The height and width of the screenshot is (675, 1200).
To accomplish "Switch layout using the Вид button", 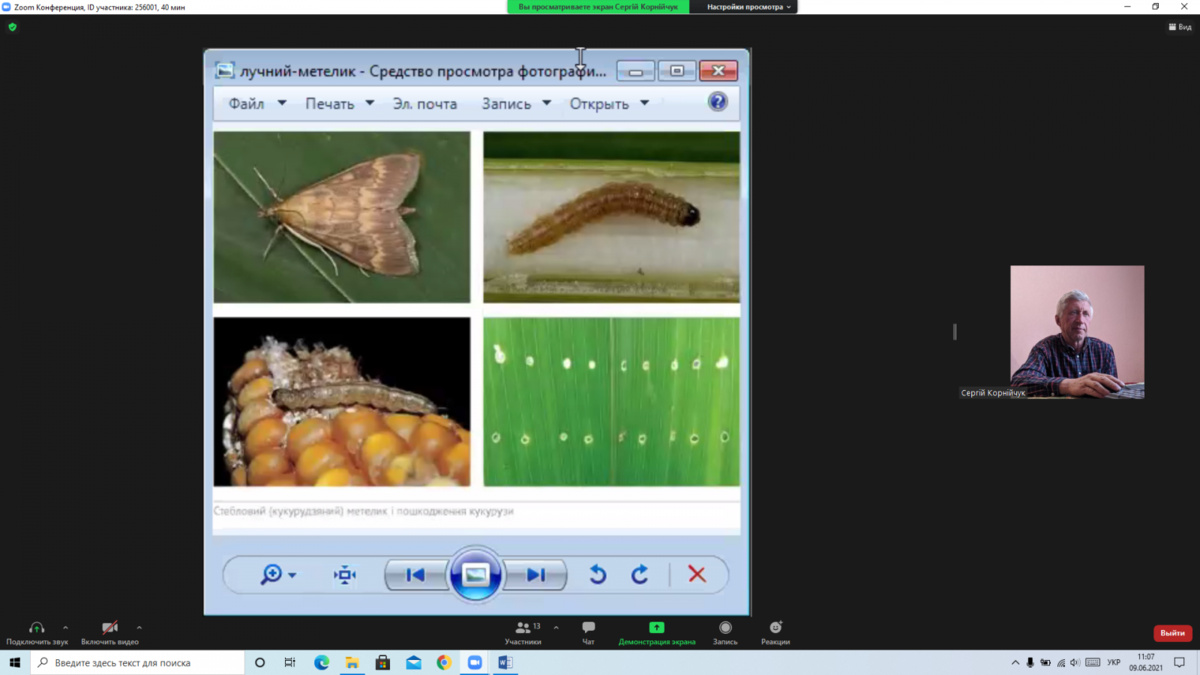I will (x=1180, y=27).
